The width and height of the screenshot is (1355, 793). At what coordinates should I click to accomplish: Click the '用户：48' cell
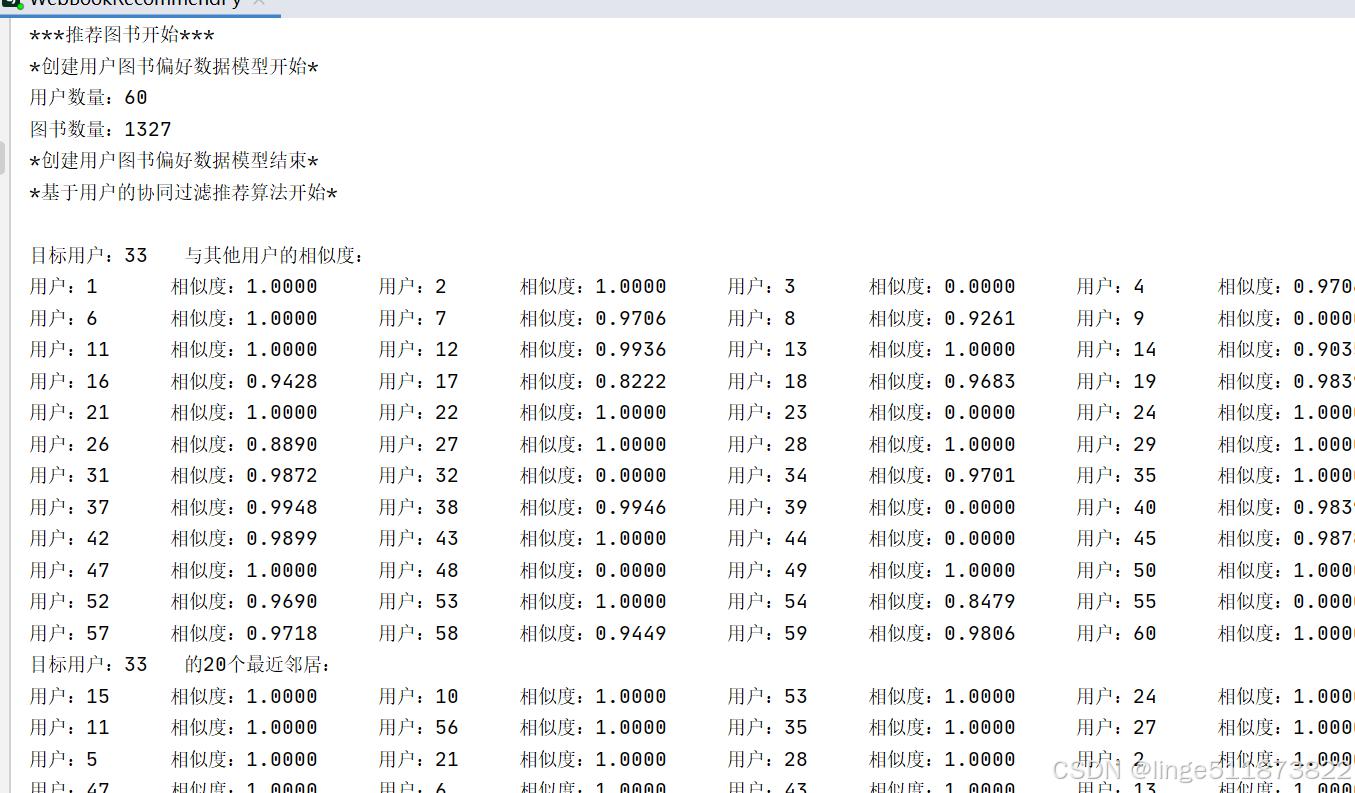(x=418, y=571)
